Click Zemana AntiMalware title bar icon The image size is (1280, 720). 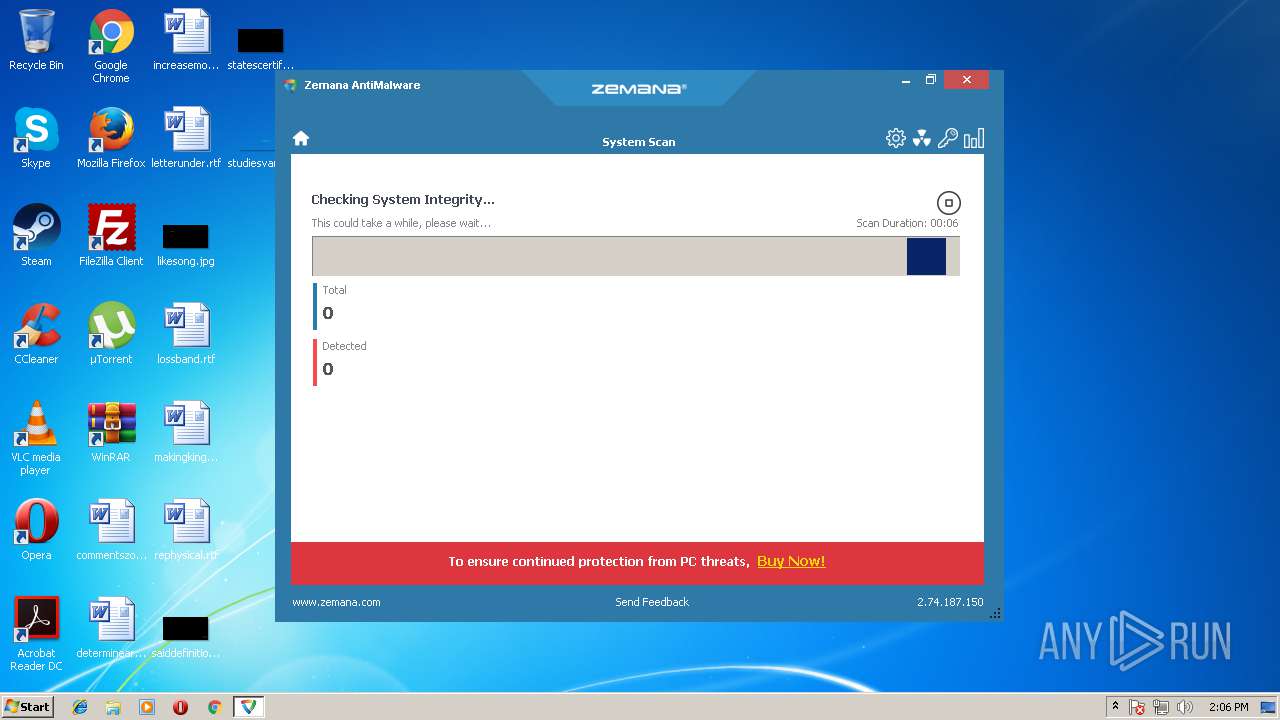[x=290, y=85]
